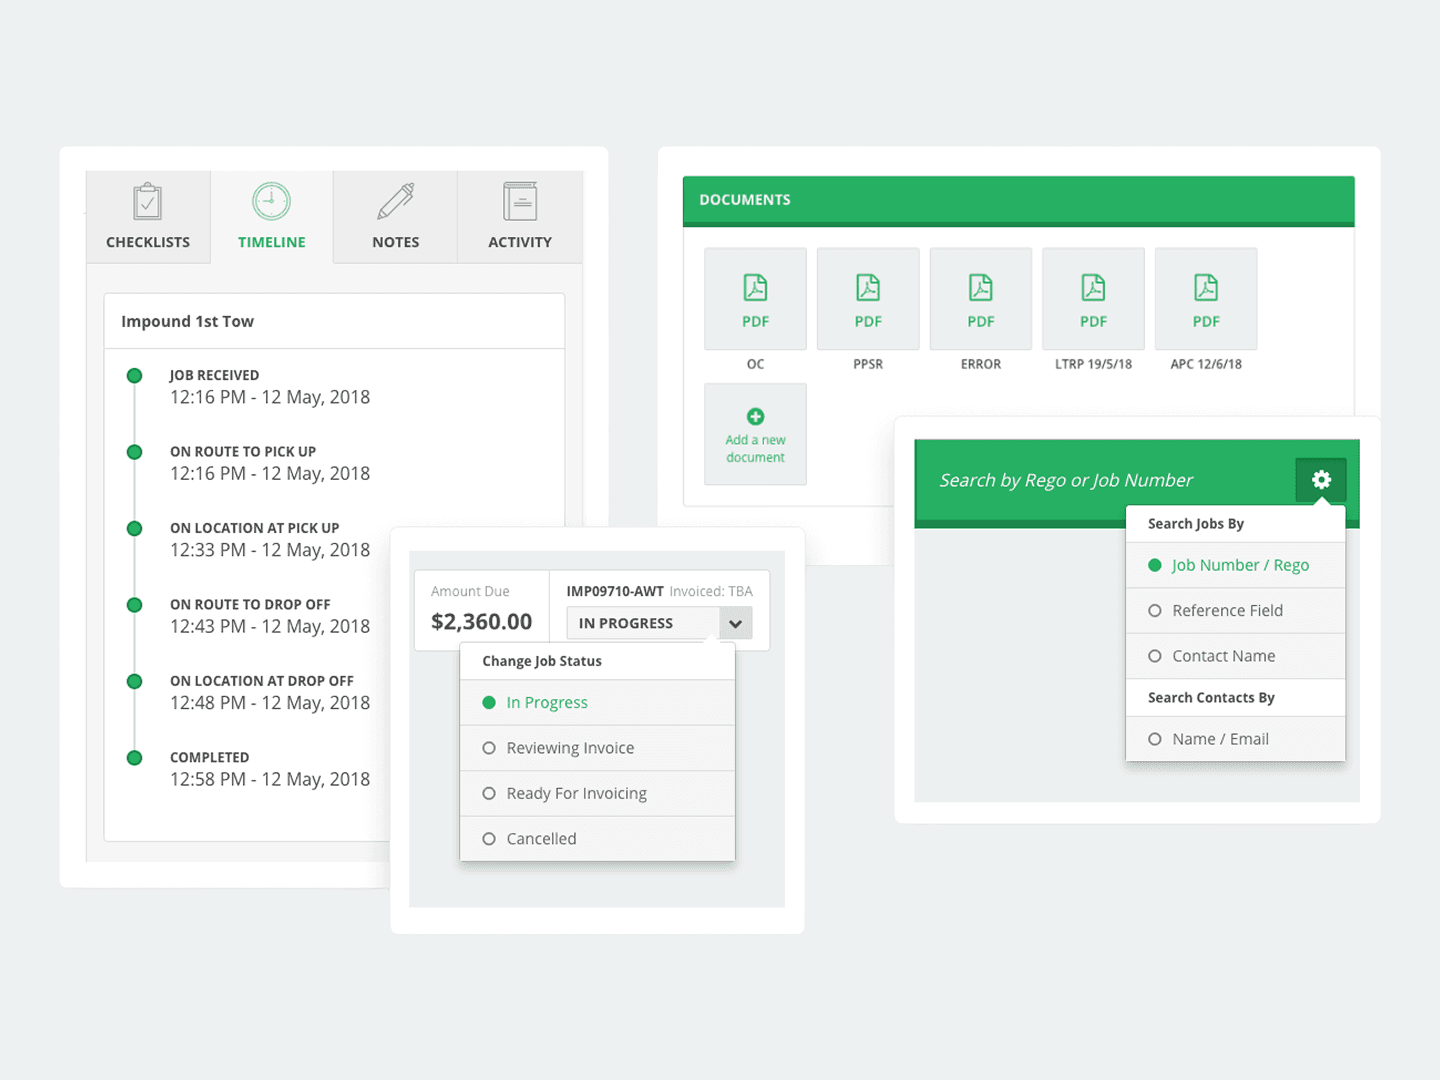
Task: Choose the Cancelled job status radio
Action: [x=489, y=839]
